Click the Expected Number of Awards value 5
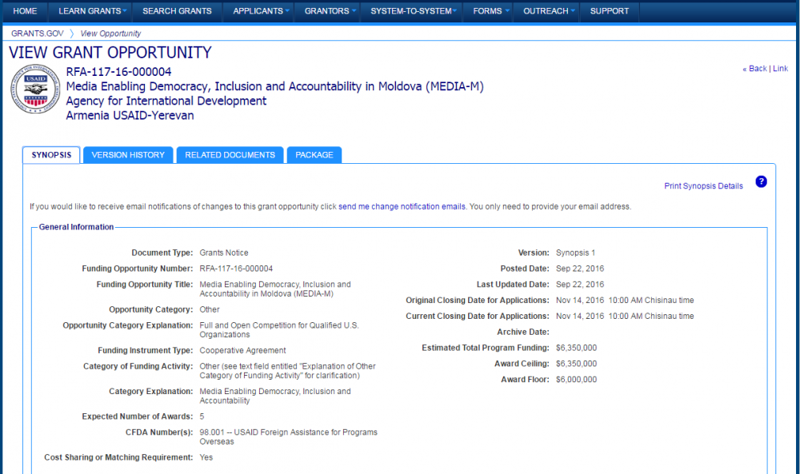 [x=202, y=416]
